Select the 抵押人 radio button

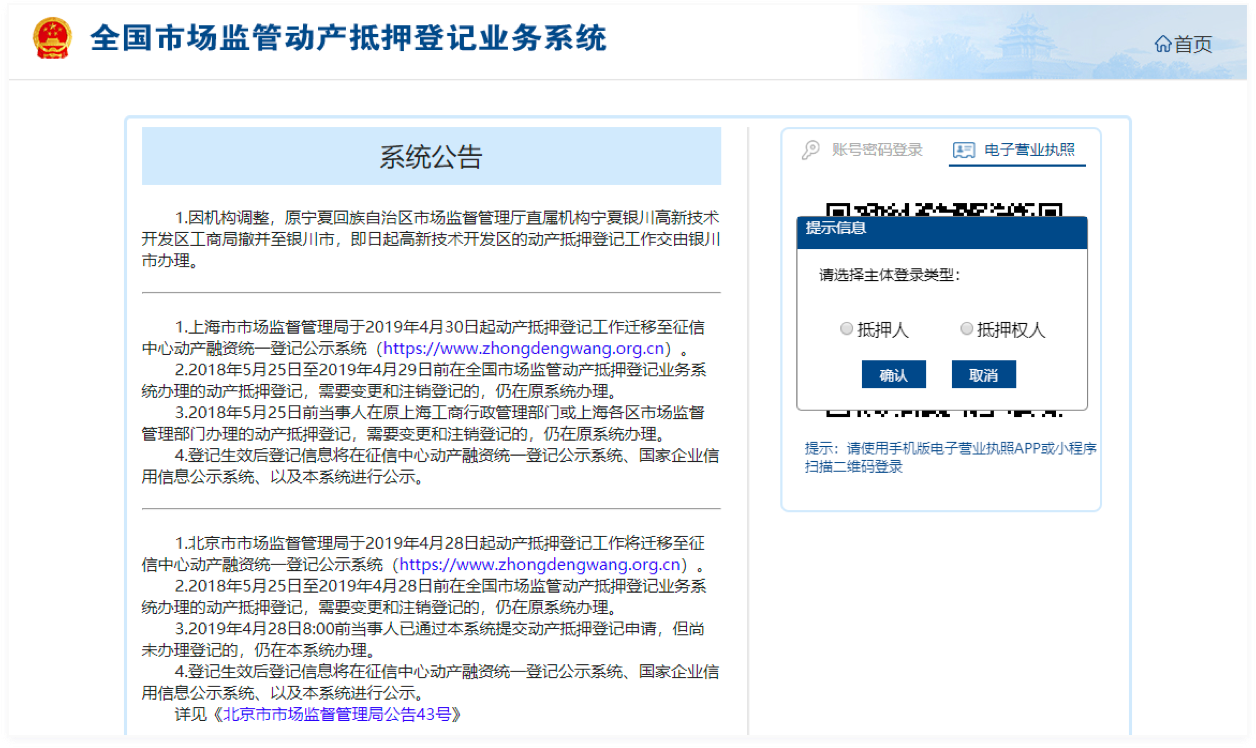pyautogui.click(x=847, y=329)
